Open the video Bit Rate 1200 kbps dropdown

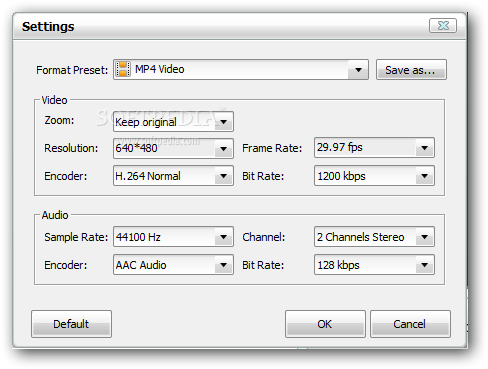point(374,176)
